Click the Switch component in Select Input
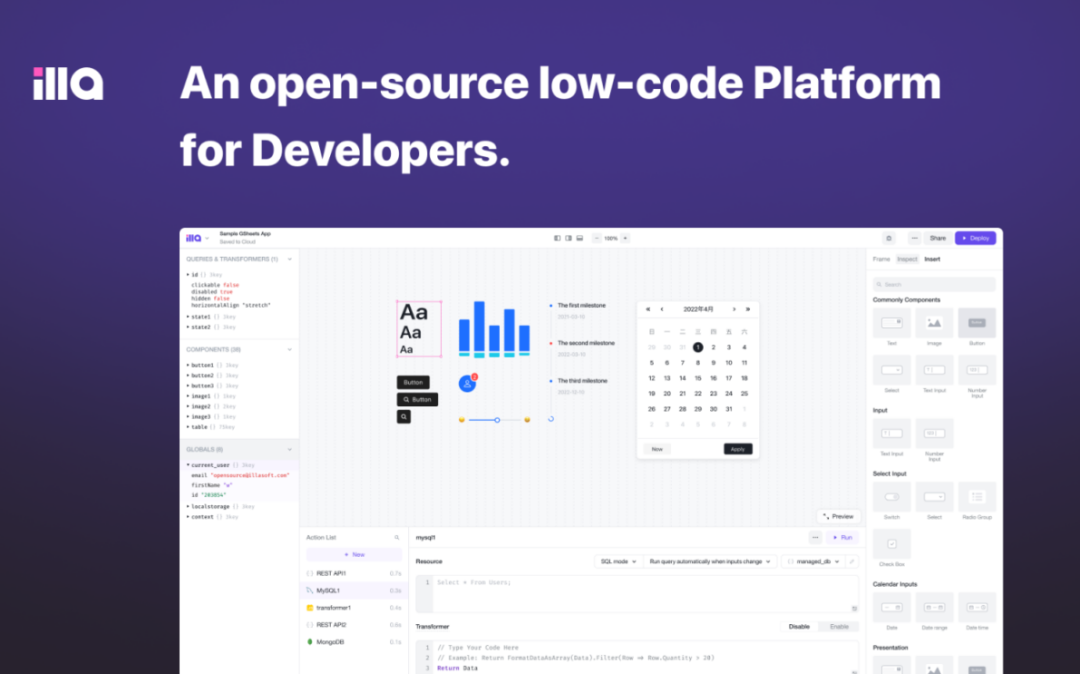The height and width of the screenshot is (674, 1080). [891, 497]
